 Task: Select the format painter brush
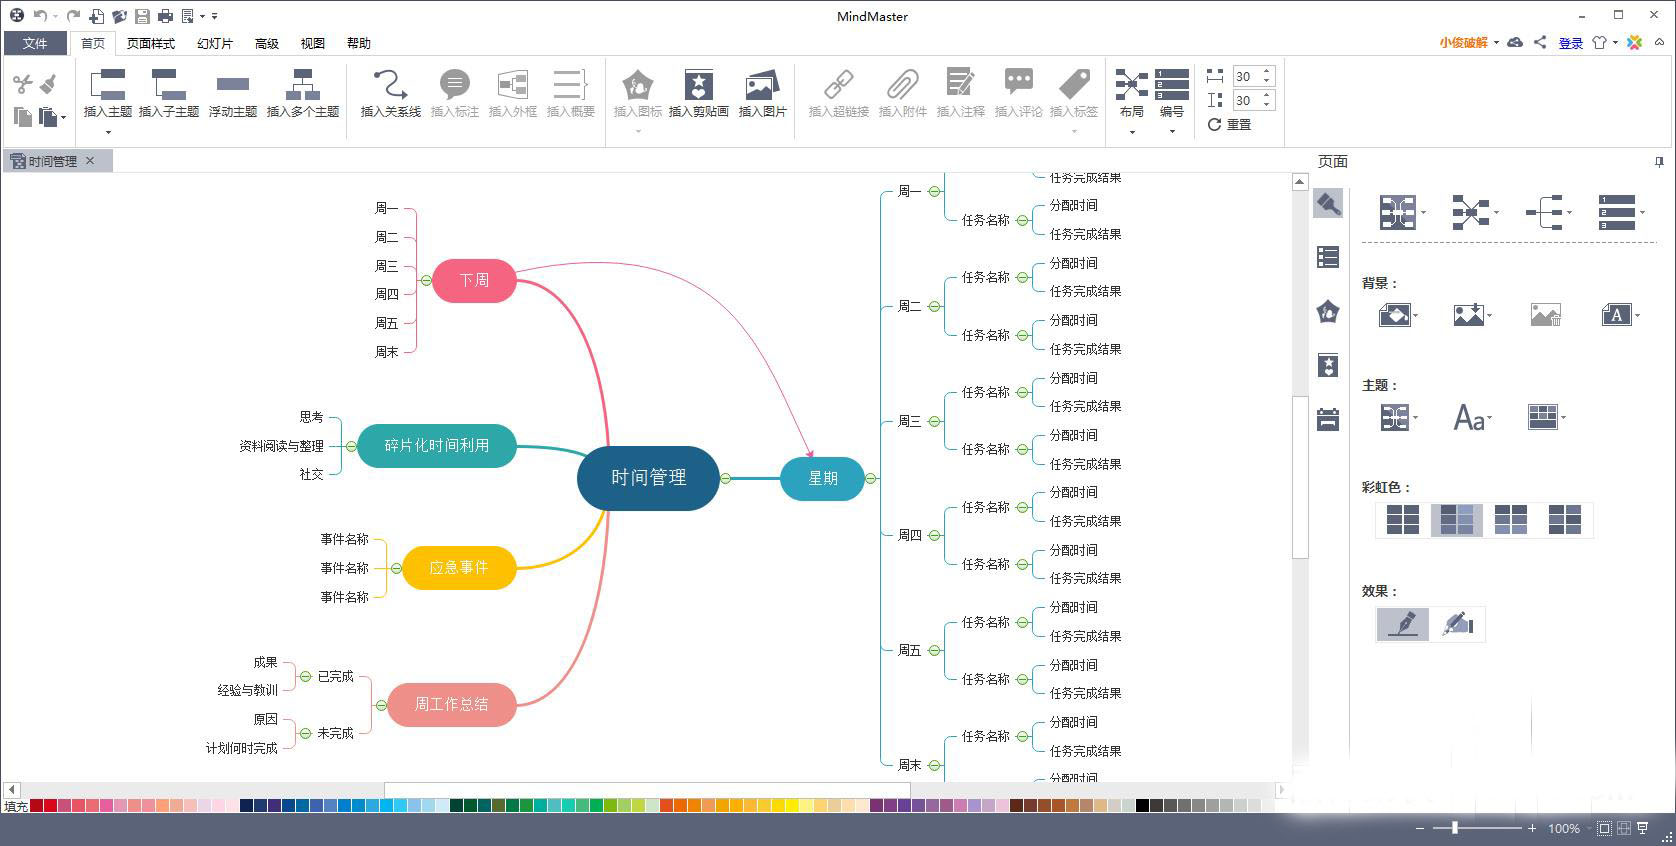48,84
